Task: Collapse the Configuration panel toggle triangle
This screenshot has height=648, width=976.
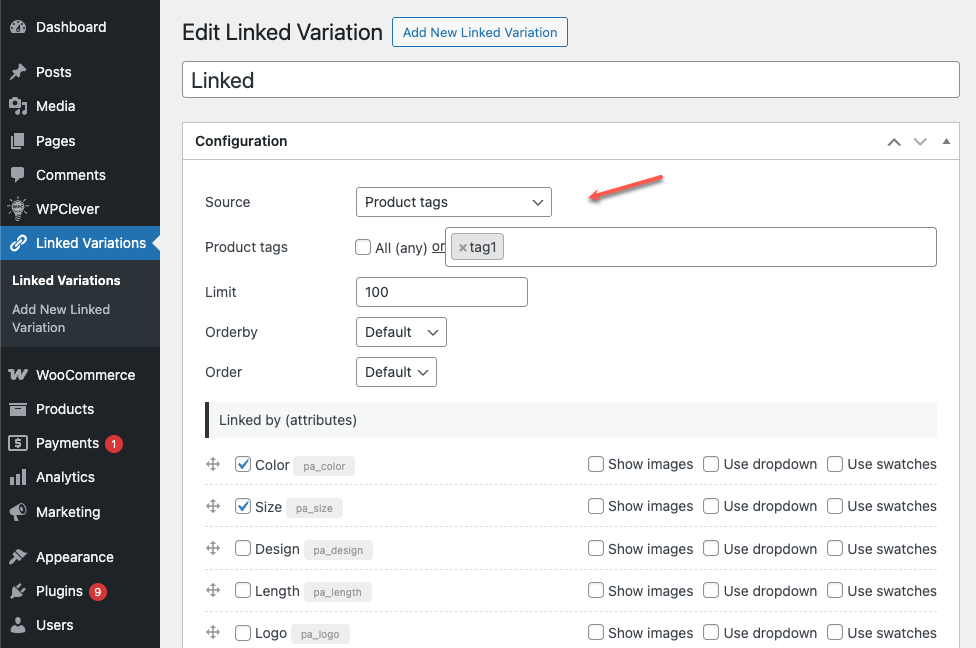Action: 946,141
